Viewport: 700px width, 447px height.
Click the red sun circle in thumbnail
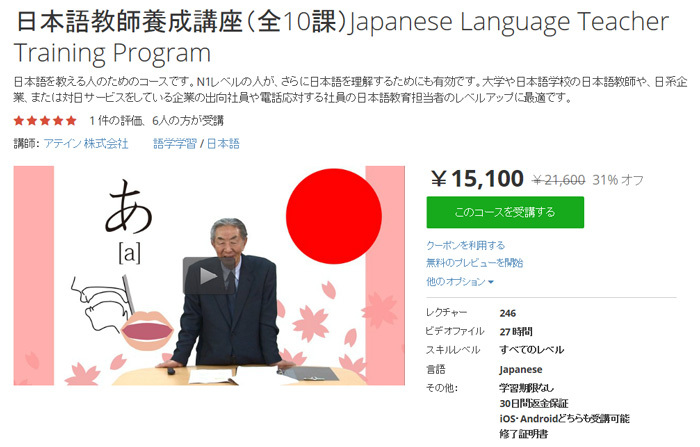[333, 216]
